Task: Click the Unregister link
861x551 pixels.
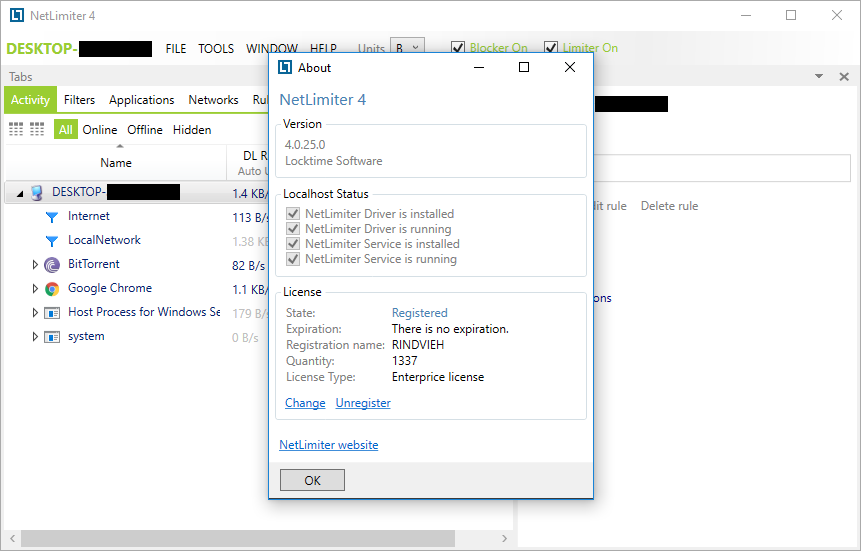Action: click(363, 403)
